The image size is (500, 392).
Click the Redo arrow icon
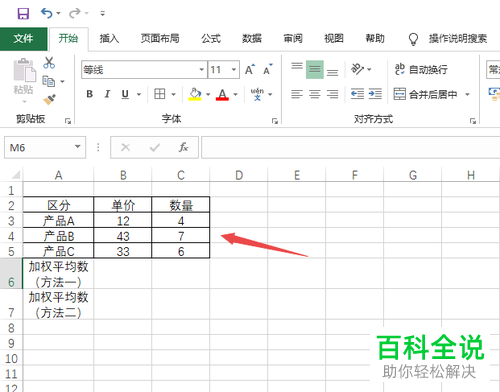(75, 13)
